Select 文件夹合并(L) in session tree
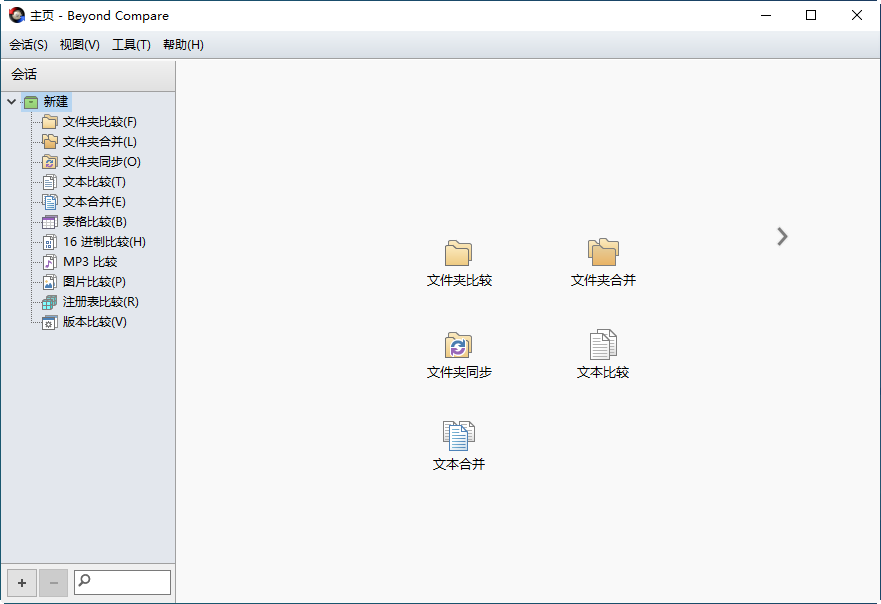 (99, 142)
